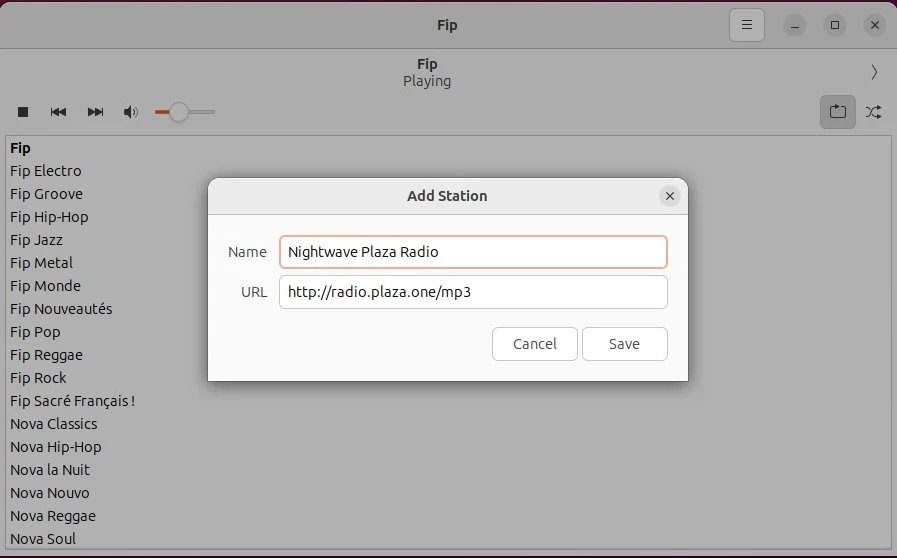Viewport: 897px width, 558px height.
Task: Select the Fip Jazz station
Action: click(x=37, y=240)
